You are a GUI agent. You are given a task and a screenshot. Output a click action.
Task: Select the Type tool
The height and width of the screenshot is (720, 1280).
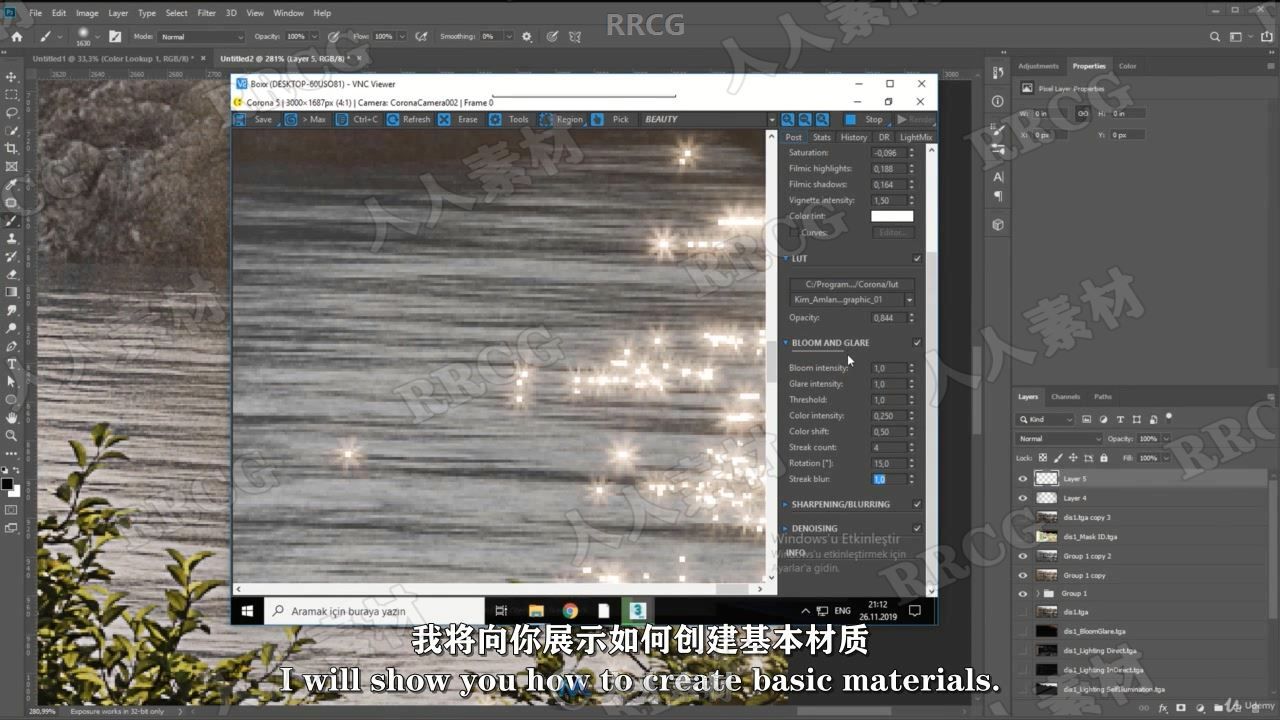pos(11,364)
